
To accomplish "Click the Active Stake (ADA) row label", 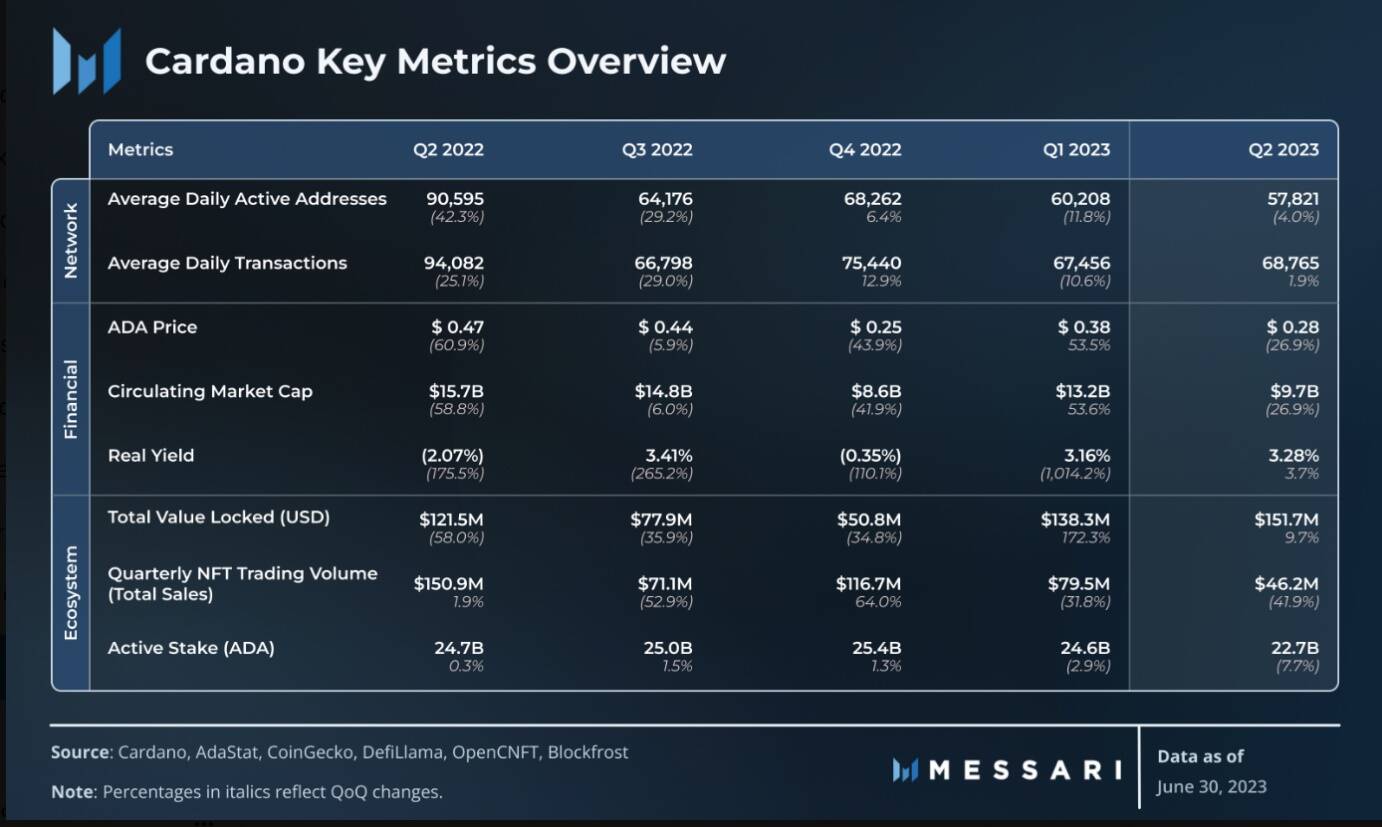I will (191, 648).
